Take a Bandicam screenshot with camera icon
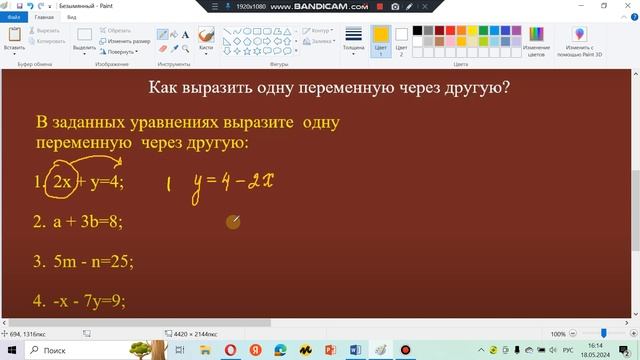This screenshot has height=360, width=640. [395, 7]
